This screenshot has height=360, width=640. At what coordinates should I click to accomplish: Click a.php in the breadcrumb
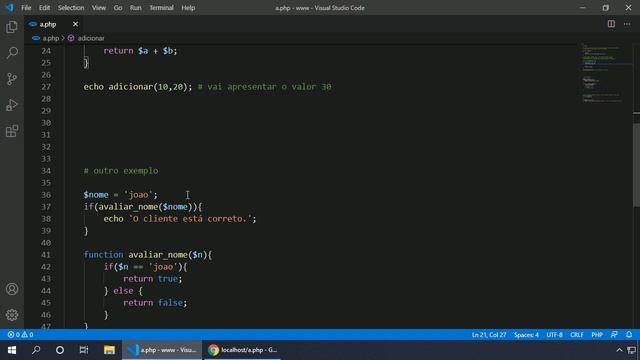(51, 38)
